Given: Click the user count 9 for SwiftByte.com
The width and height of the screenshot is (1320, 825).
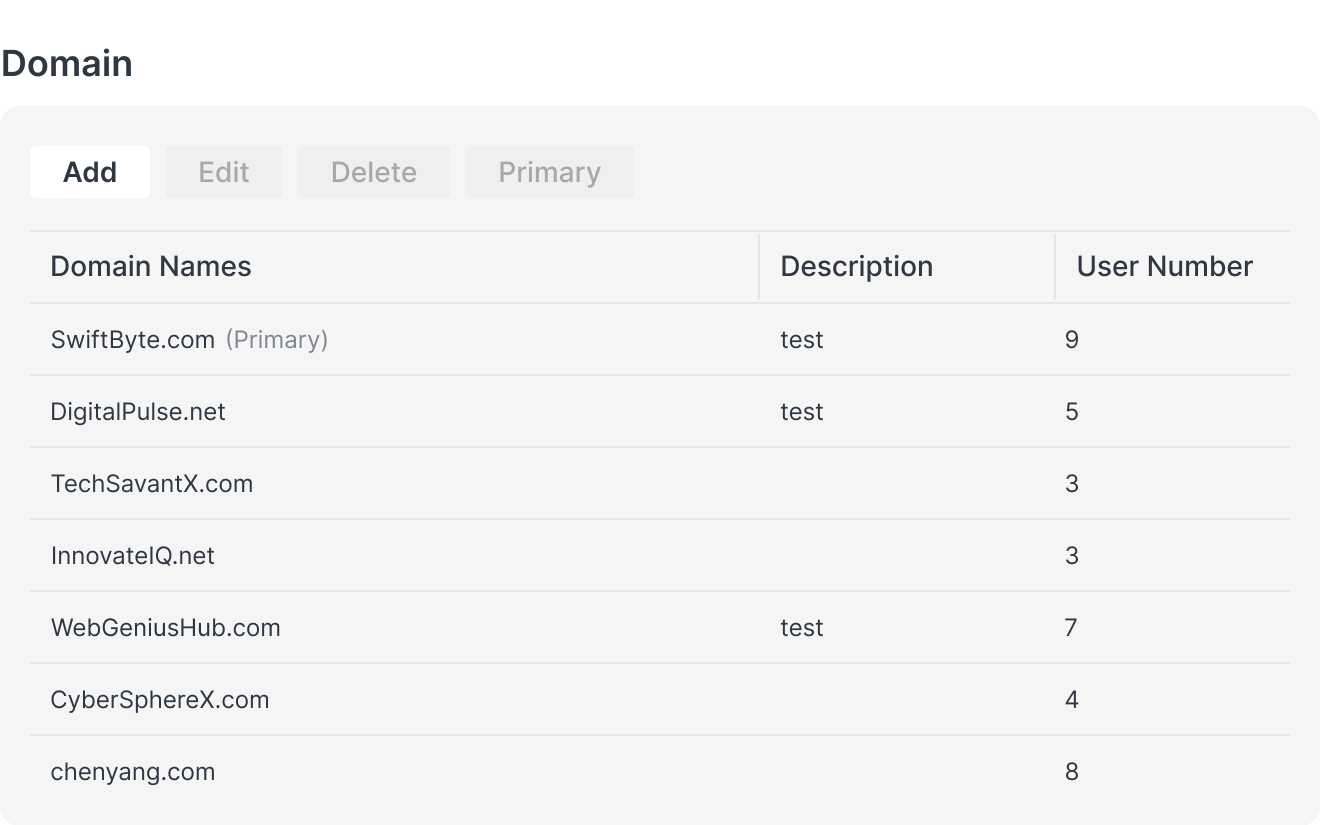Looking at the screenshot, I should (1071, 339).
